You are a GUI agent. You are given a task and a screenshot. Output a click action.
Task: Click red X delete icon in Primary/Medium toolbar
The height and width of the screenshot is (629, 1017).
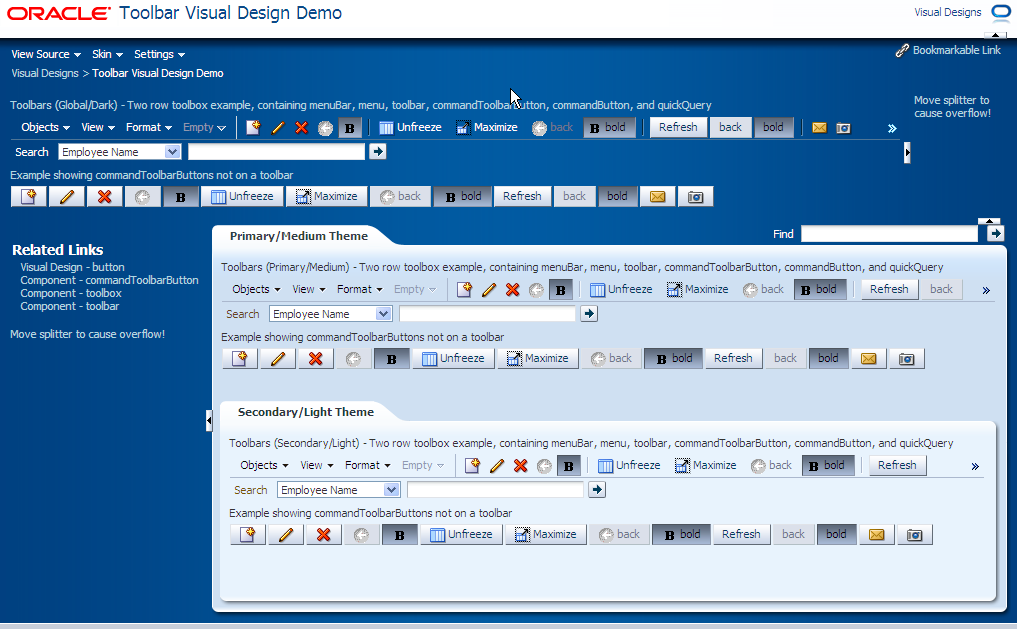[x=512, y=290]
